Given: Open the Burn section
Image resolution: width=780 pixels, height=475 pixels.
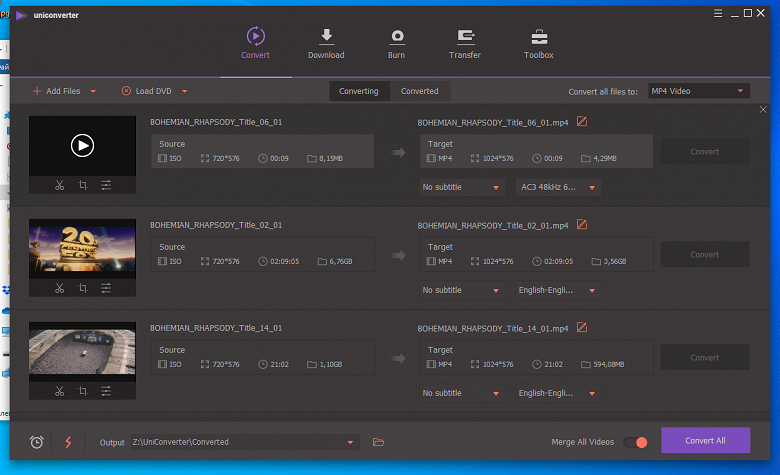Looking at the screenshot, I should (x=396, y=43).
